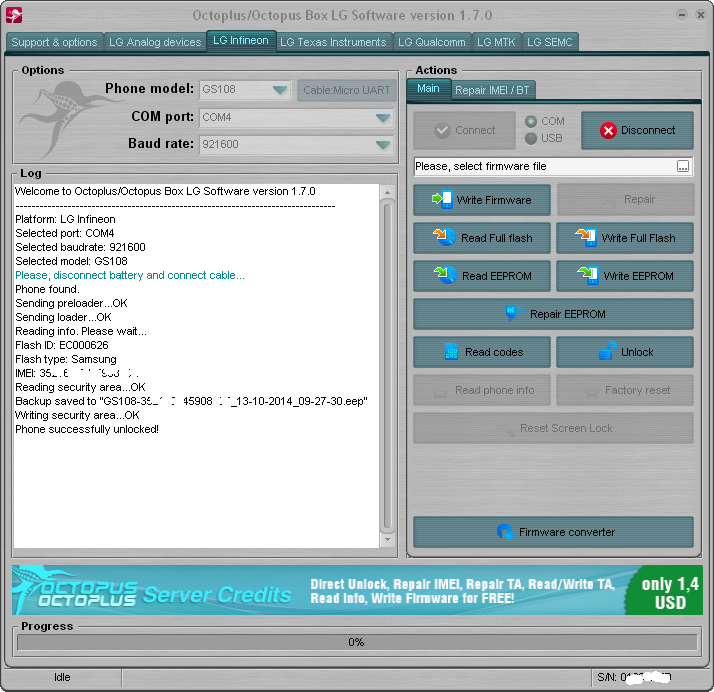The height and width of the screenshot is (692, 714).
Task: Minimize the Octoplus window
Action: (x=681, y=15)
